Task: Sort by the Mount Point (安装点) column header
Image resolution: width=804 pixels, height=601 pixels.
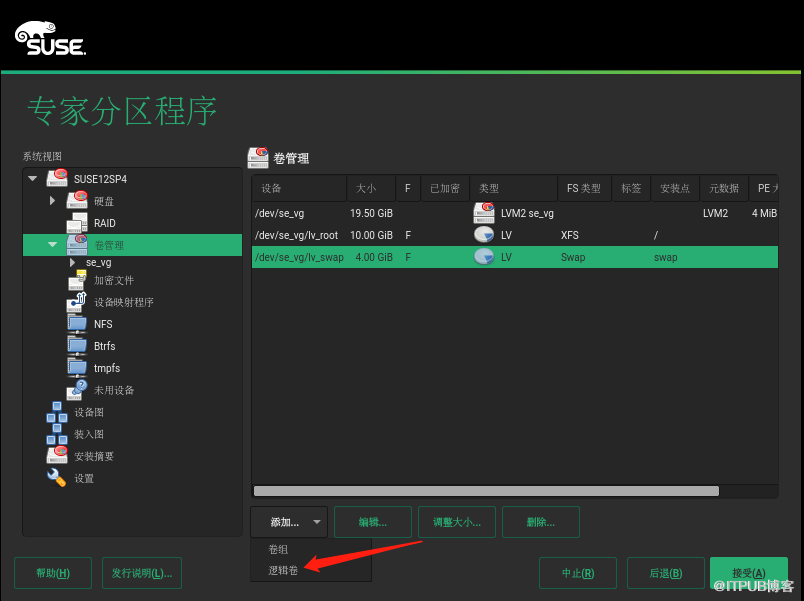Action: (x=675, y=188)
